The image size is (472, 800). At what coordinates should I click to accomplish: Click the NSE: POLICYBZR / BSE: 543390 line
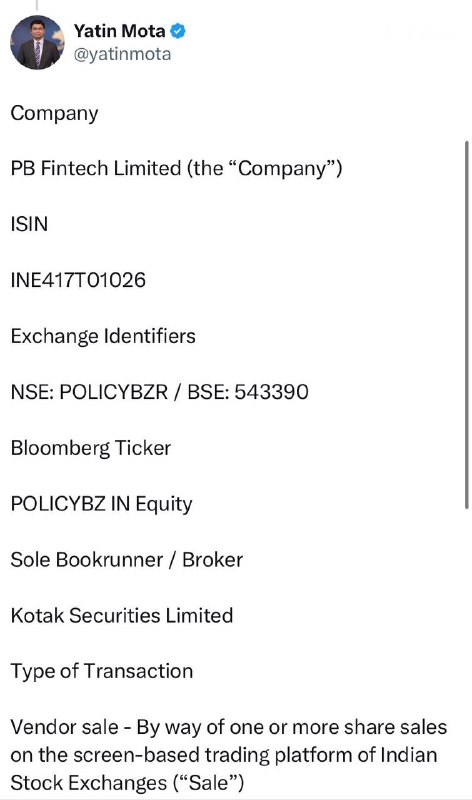coord(159,392)
